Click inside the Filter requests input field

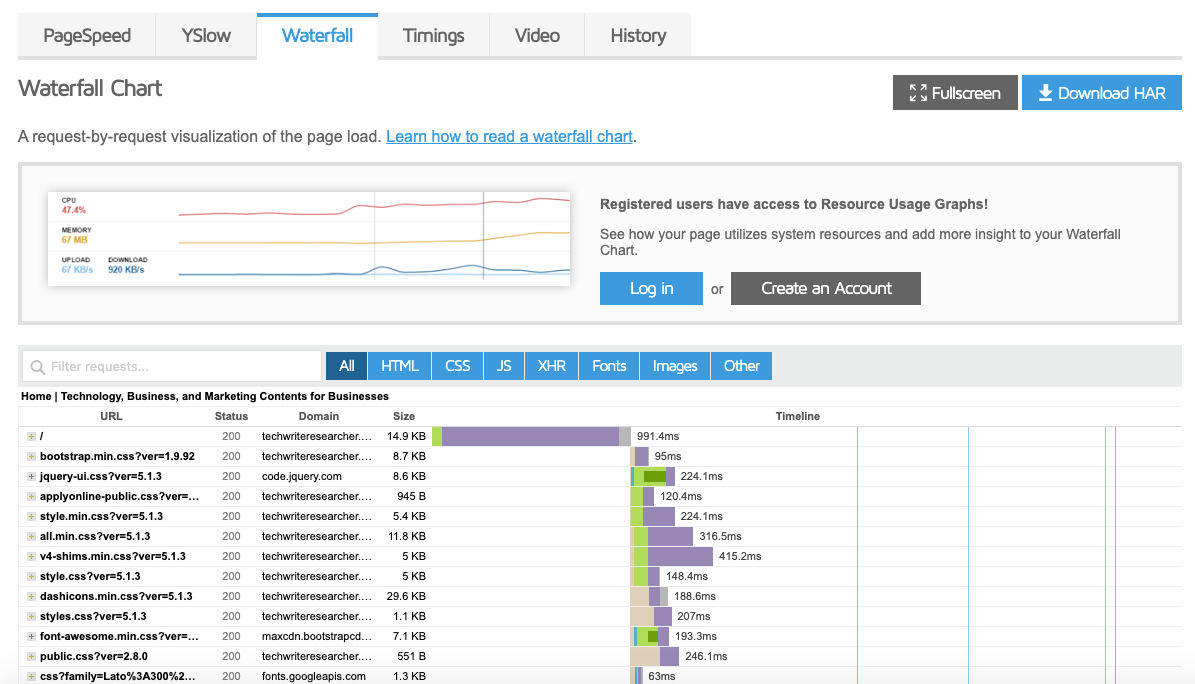click(170, 365)
